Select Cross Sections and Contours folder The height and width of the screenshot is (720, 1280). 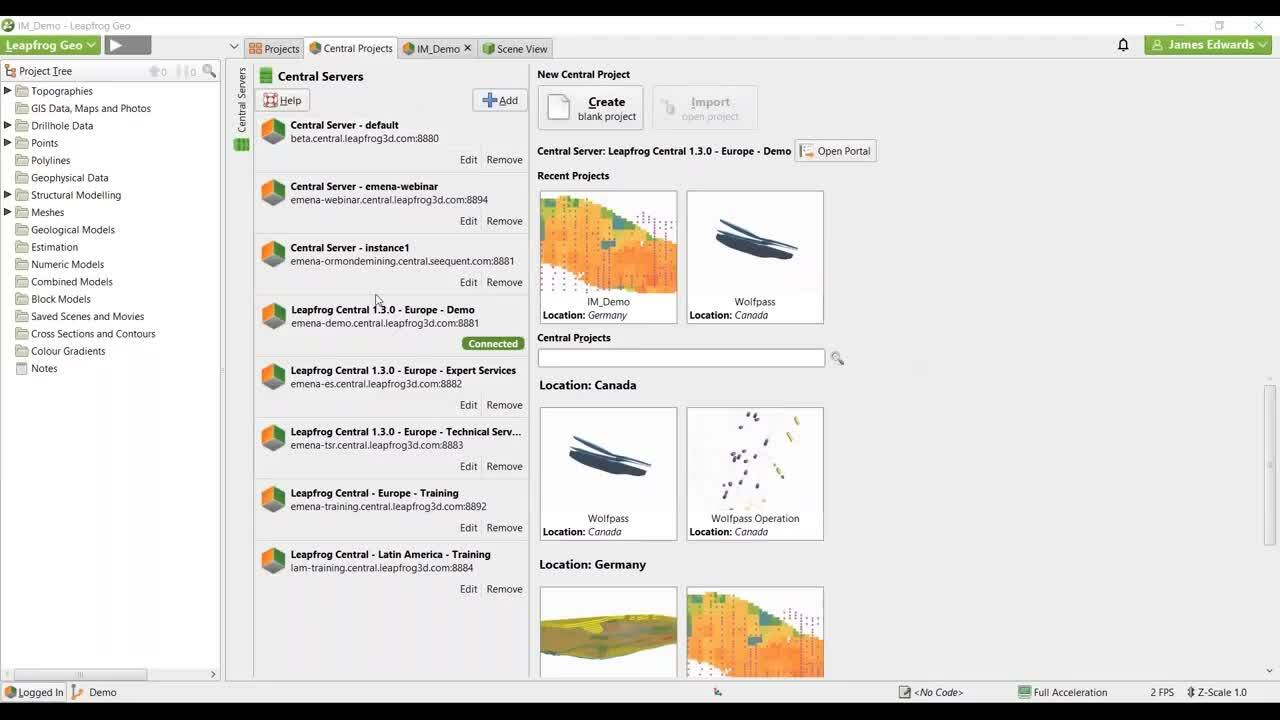(x=85, y=334)
